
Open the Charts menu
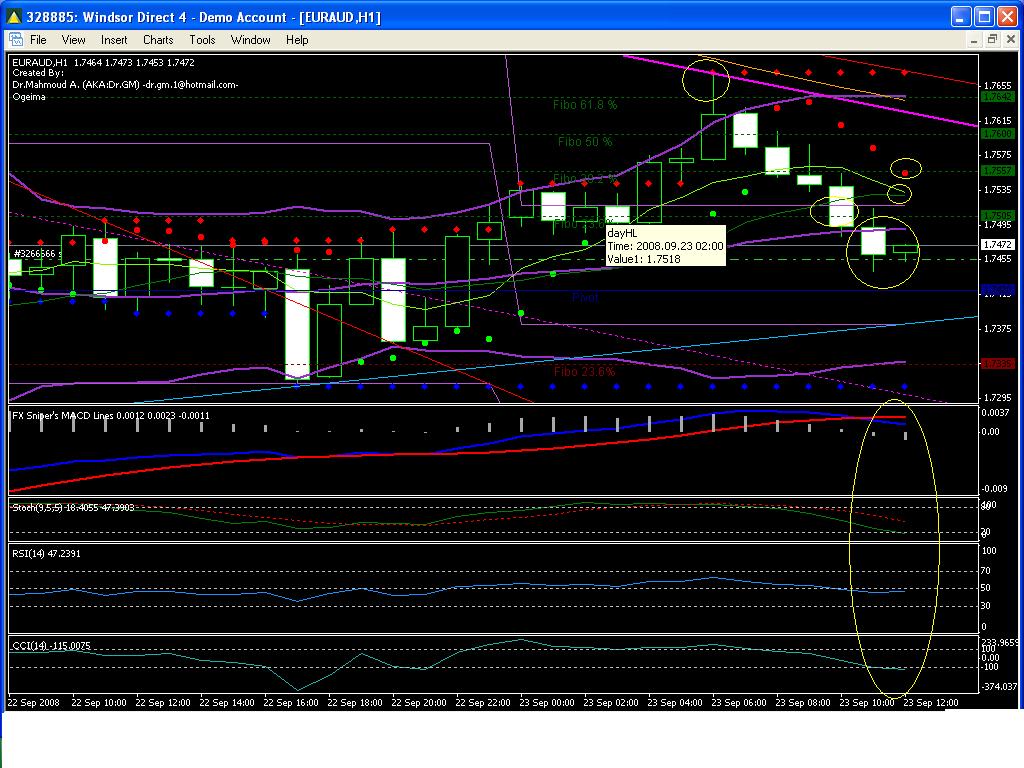click(158, 40)
